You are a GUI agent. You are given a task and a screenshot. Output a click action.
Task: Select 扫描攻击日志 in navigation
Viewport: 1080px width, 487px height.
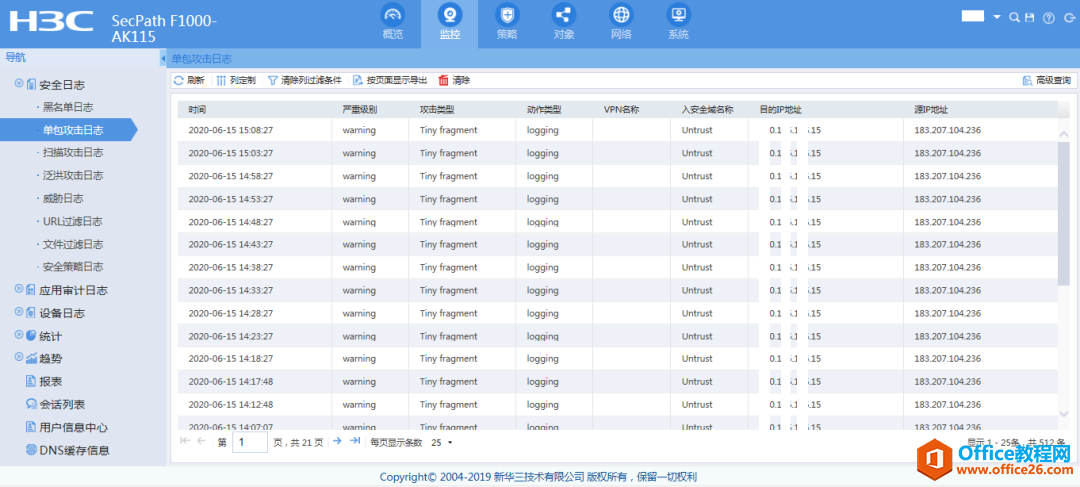[x=73, y=152]
